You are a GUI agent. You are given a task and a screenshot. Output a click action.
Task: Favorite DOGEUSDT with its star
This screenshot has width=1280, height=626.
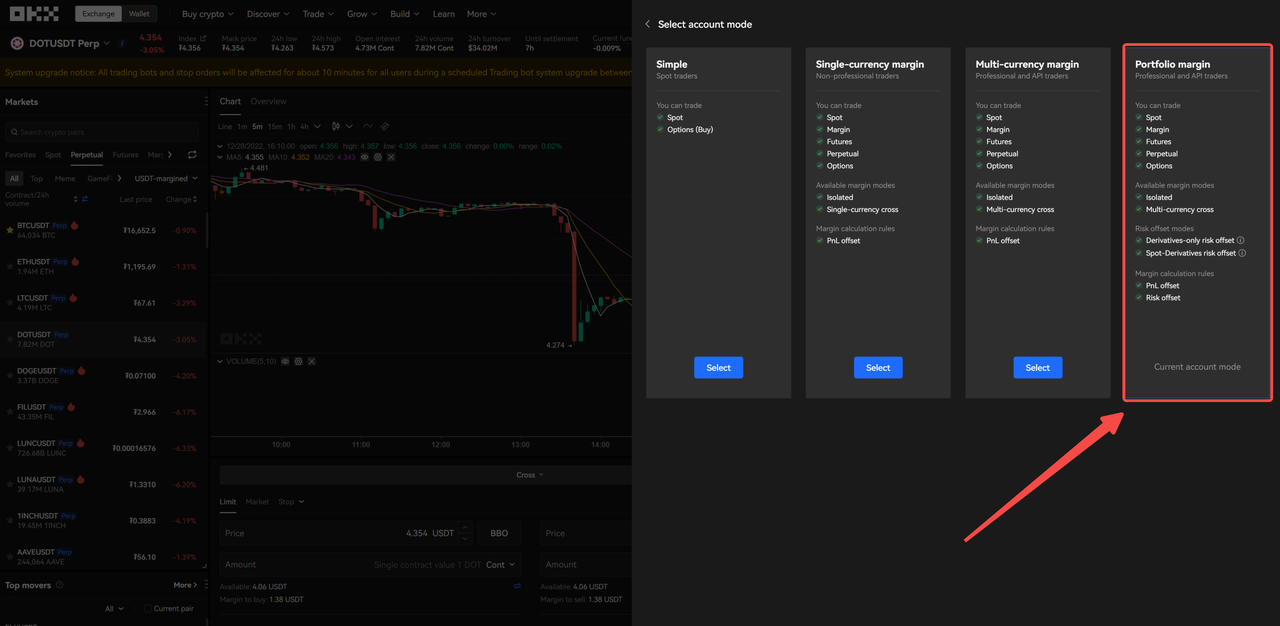10,375
